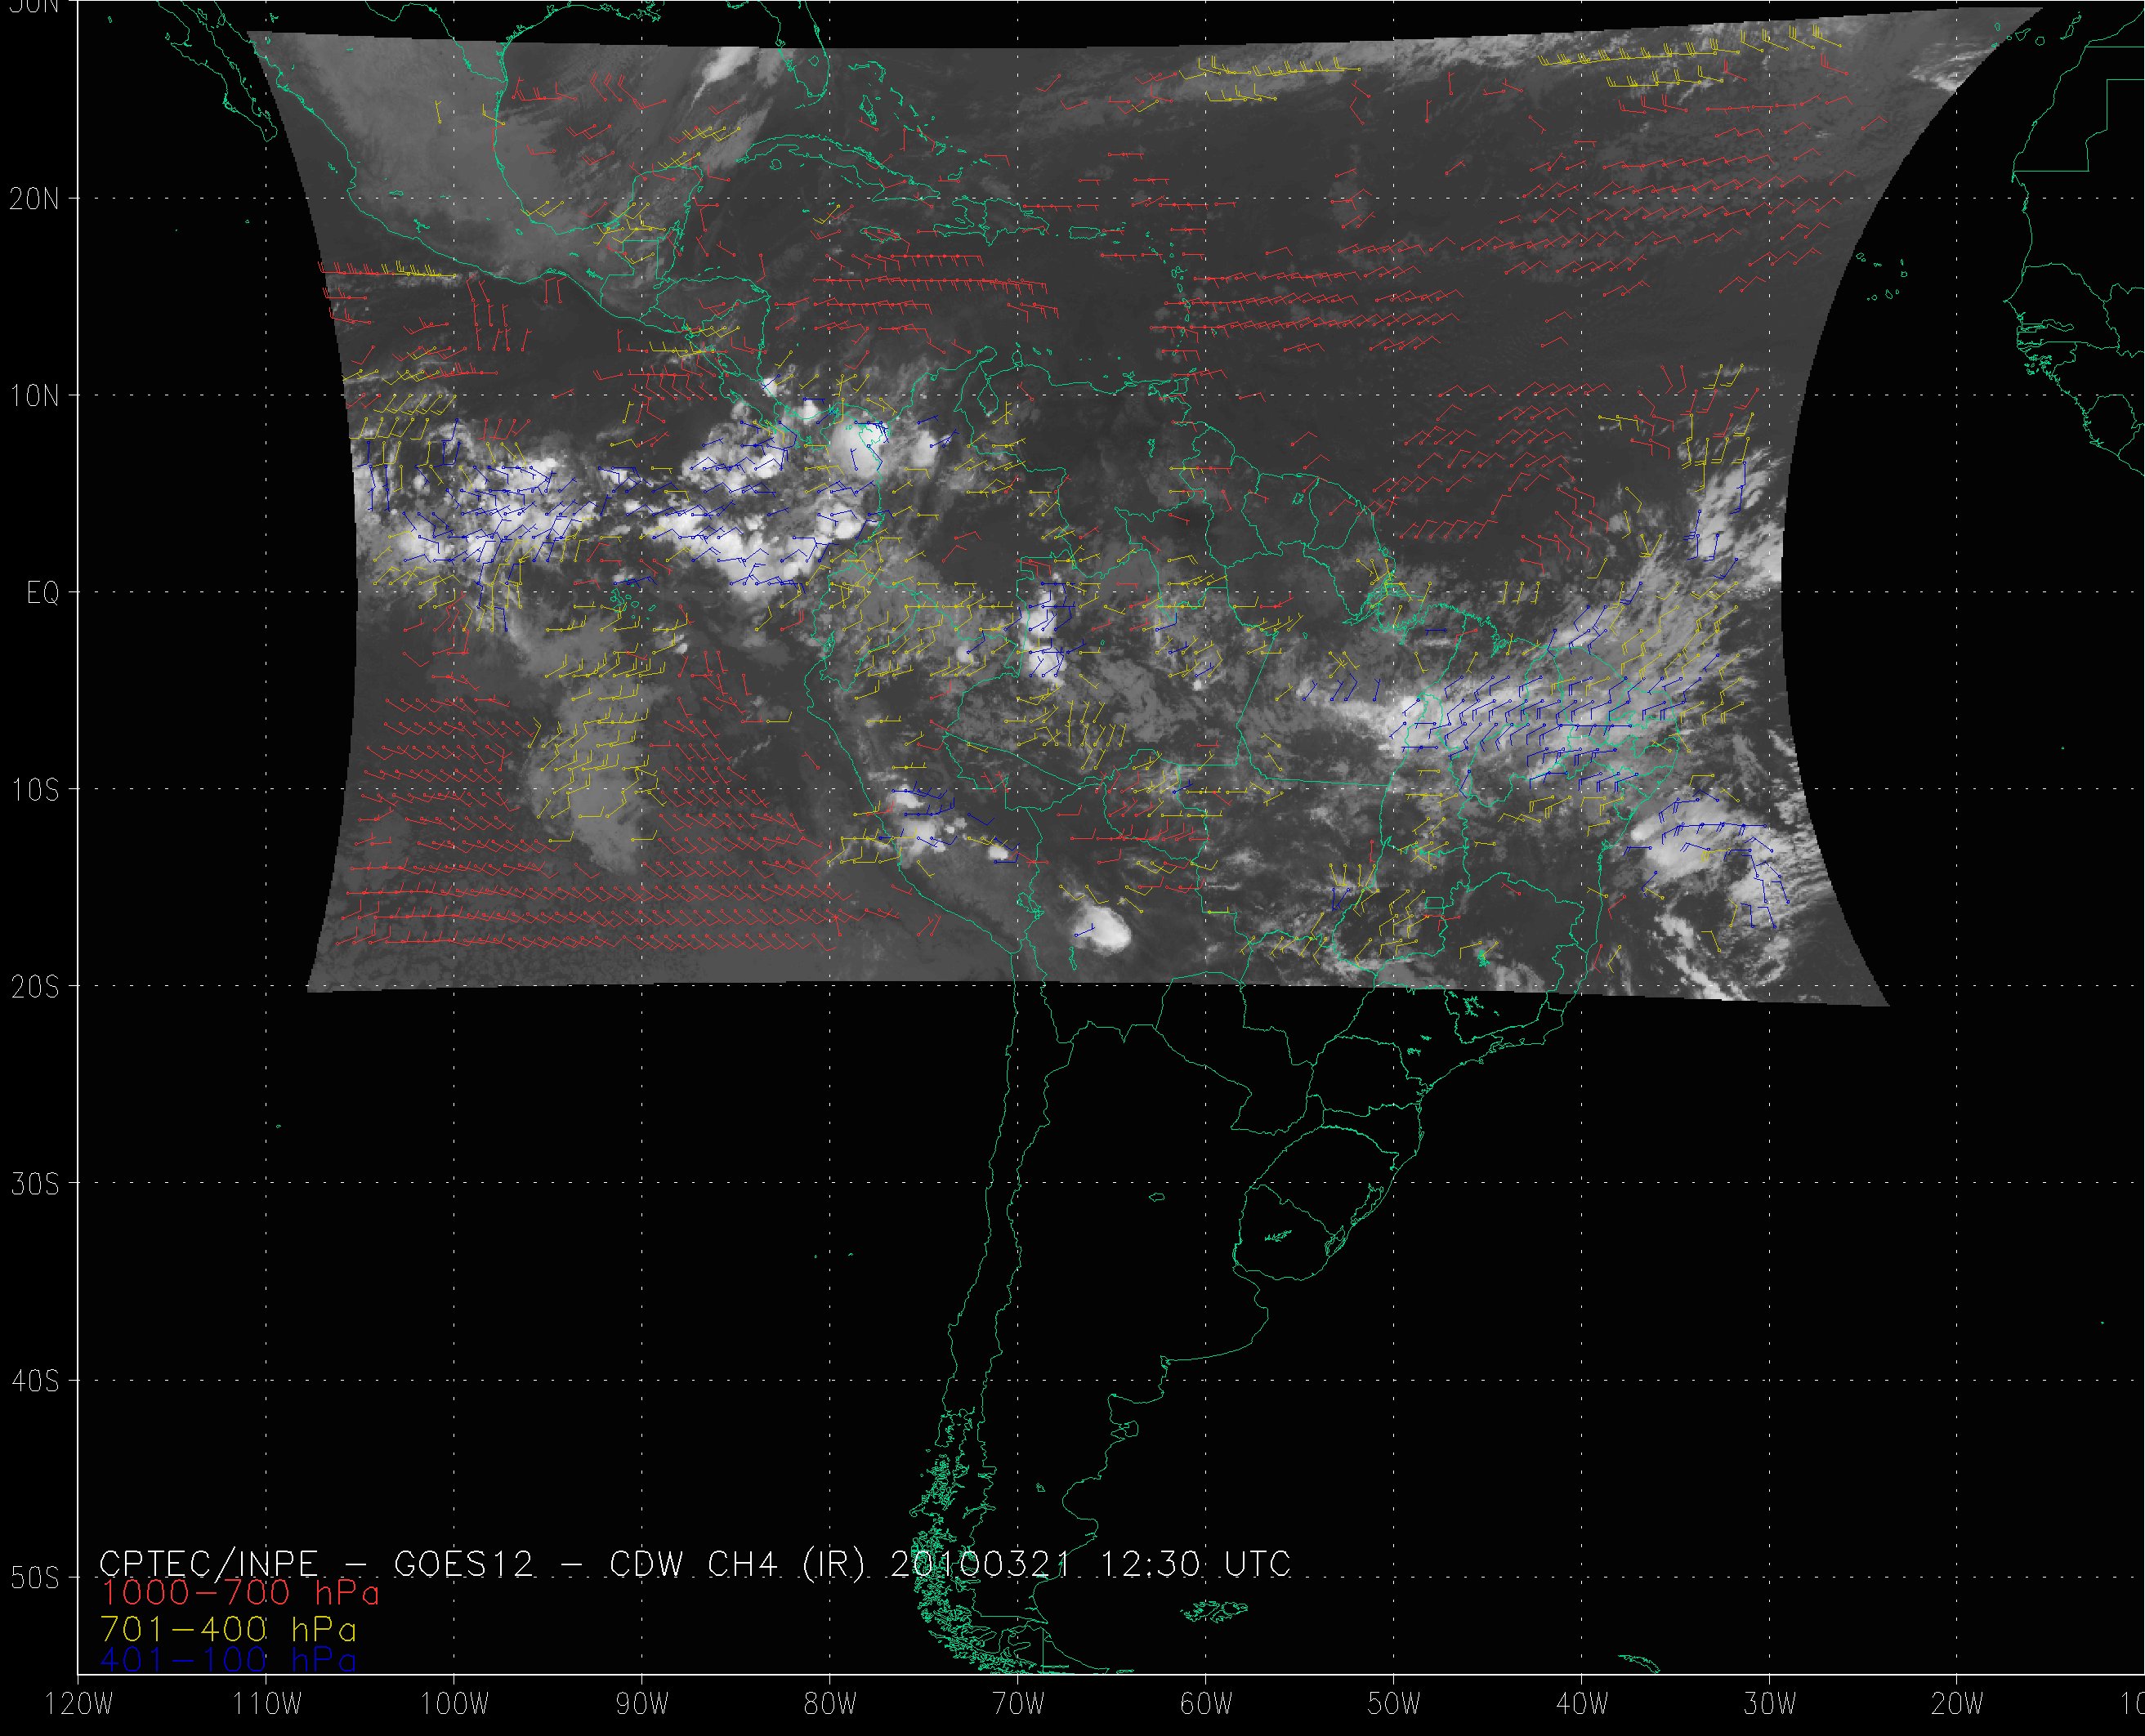The height and width of the screenshot is (1736, 2145).
Task: Click the EQ latitude axis label
Action: 42,594
